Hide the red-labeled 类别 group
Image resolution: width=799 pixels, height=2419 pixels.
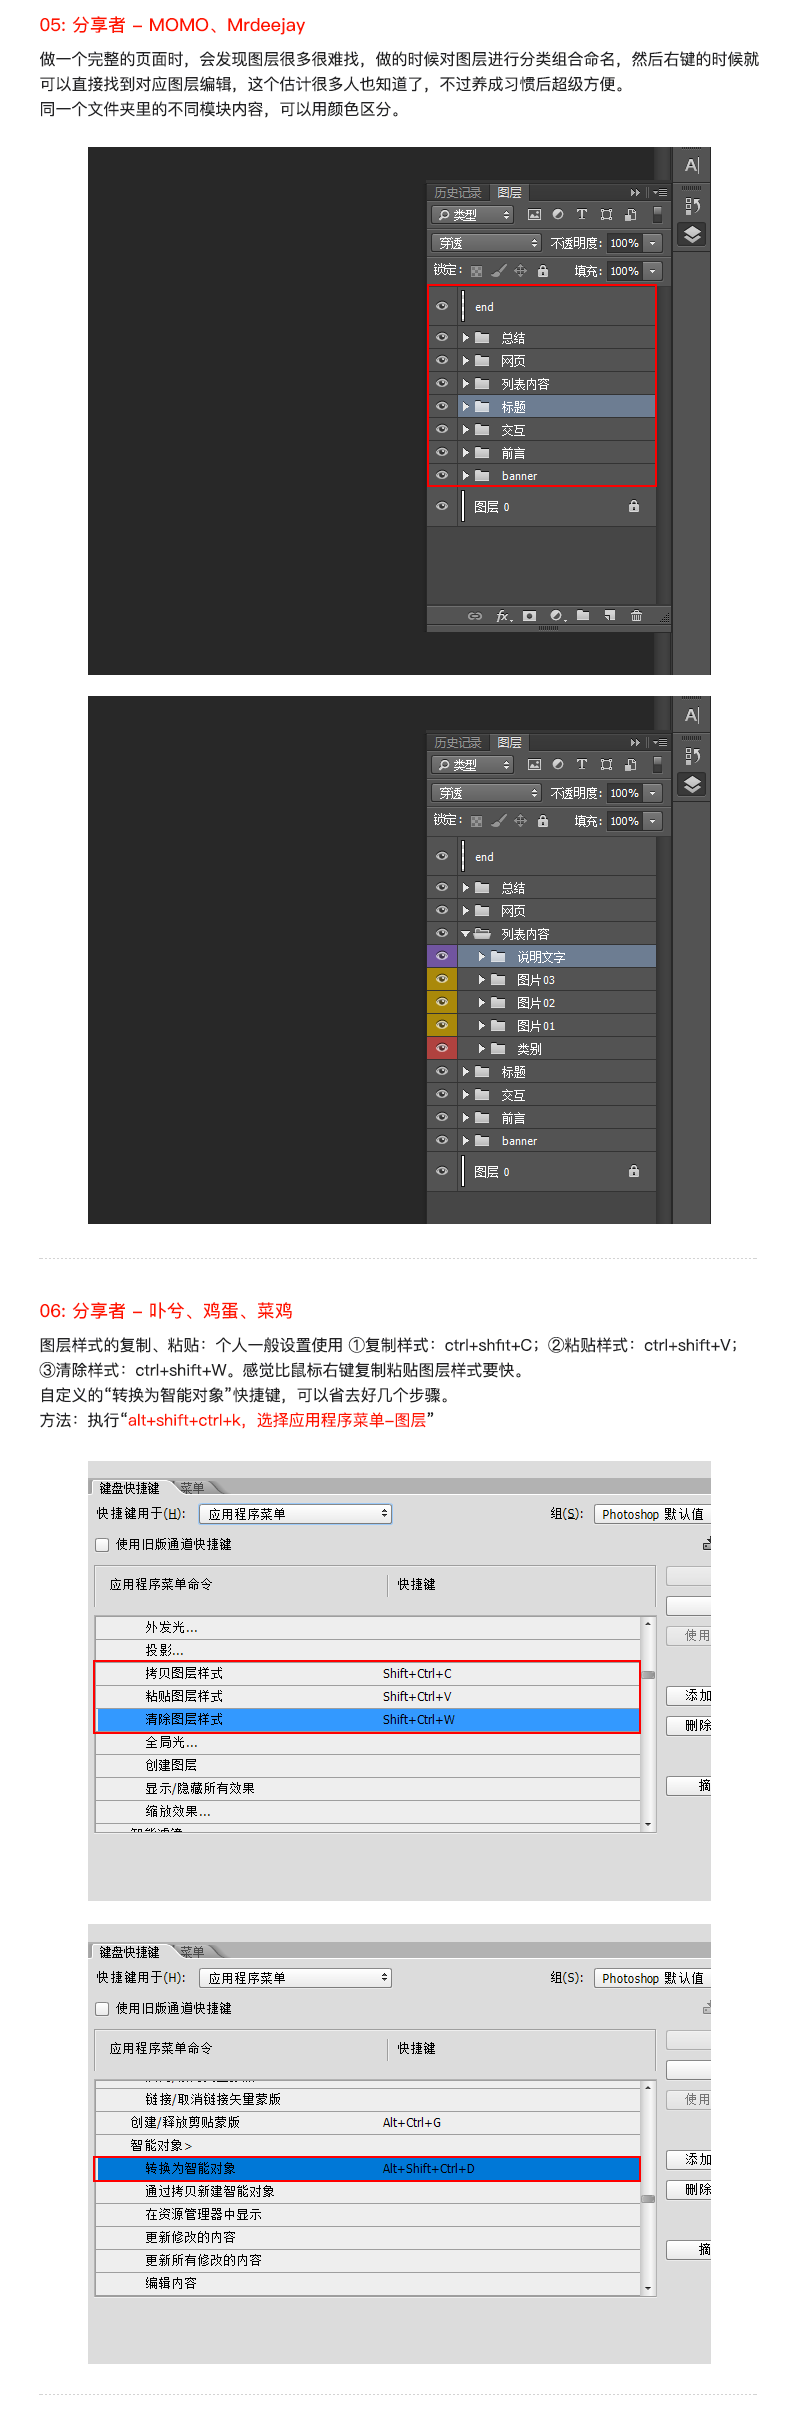click(442, 1048)
